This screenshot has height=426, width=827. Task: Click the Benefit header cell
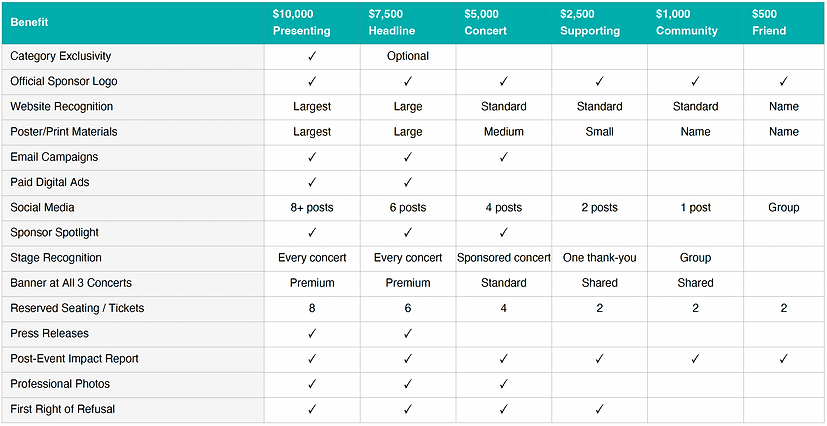coord(30,23)
